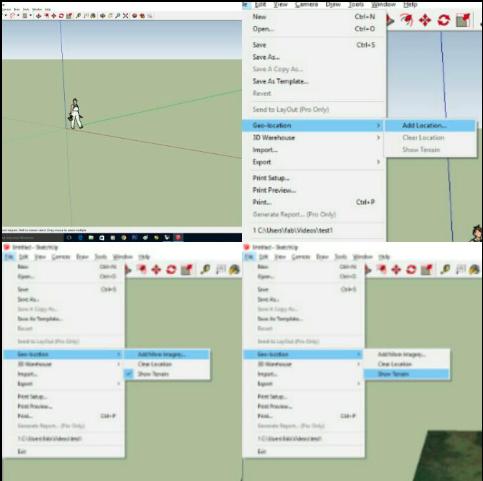Select Move tool in bottom-right screenshot toolbar
The image size is (483, 481).
pyautogui.click(x=396, y=269)
